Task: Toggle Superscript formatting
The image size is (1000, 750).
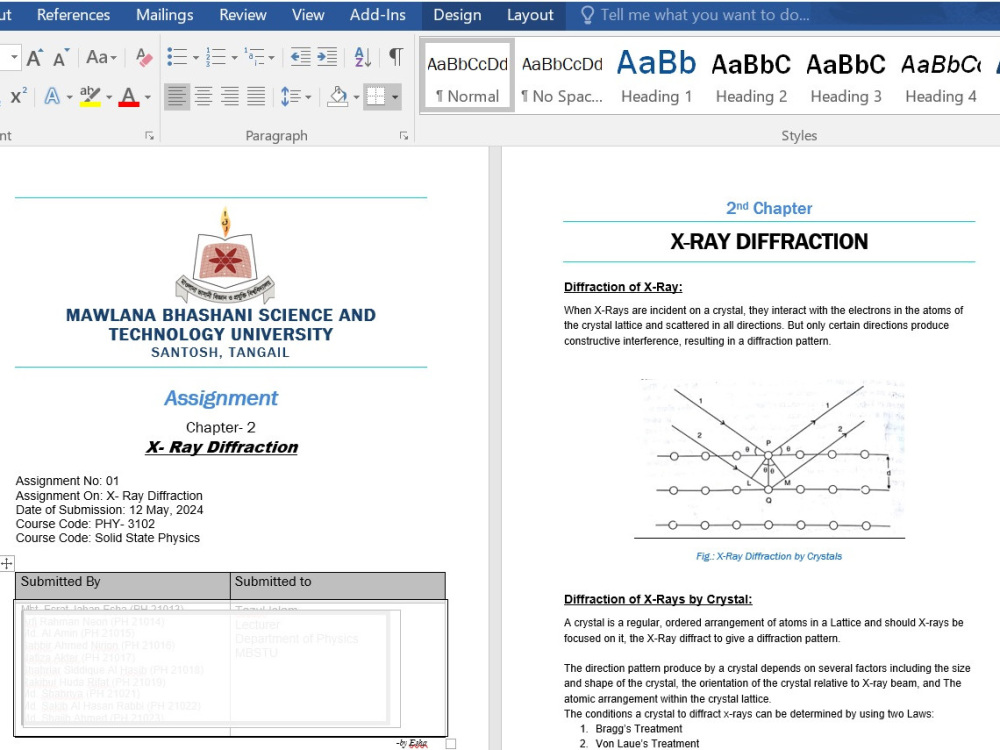Action: coord(19,96)
